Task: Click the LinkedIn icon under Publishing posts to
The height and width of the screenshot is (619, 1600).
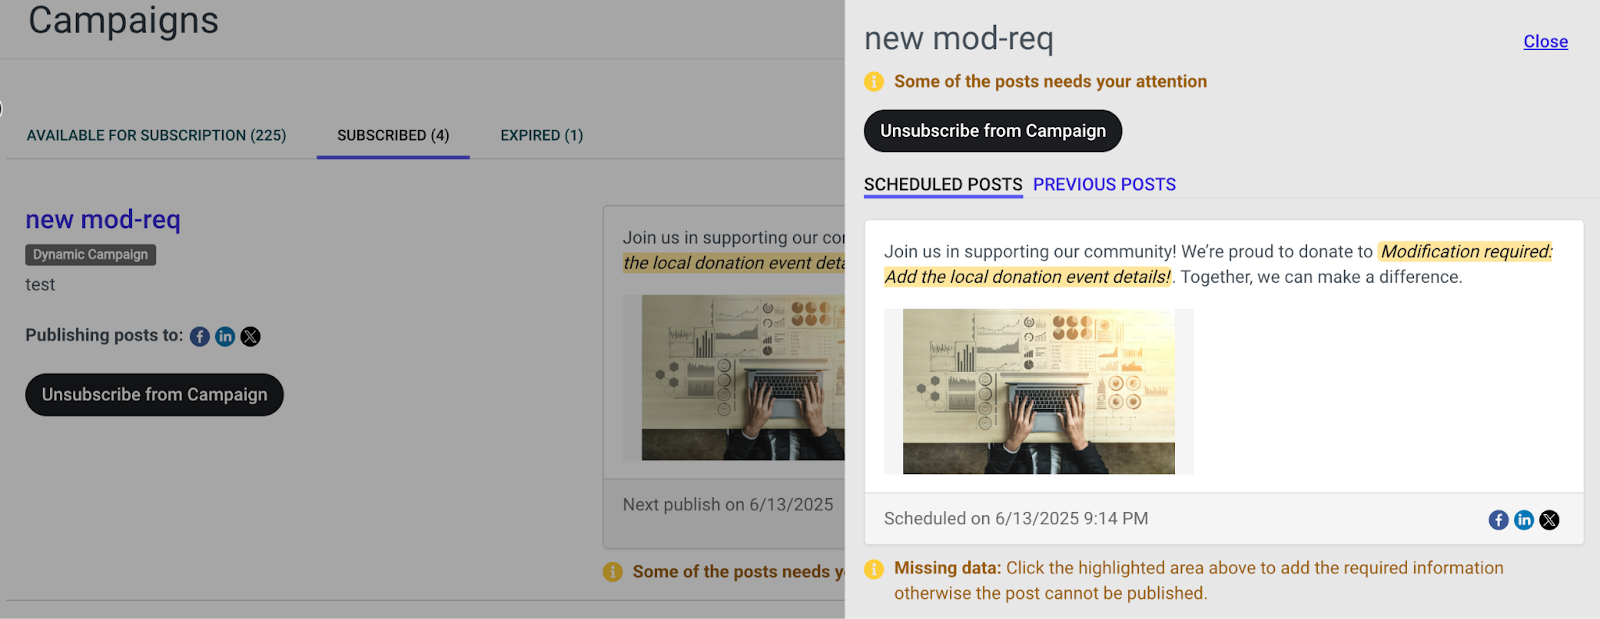Action: [225, 337]
